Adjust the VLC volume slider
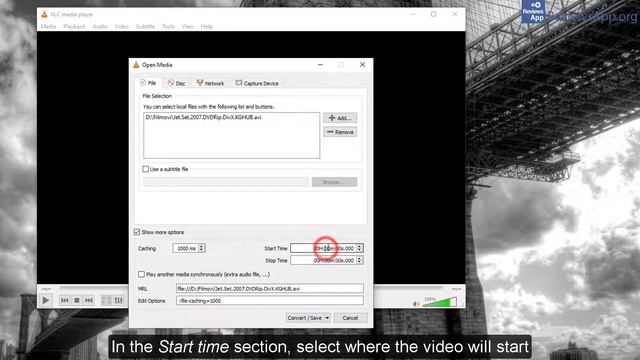 (440, 302)
